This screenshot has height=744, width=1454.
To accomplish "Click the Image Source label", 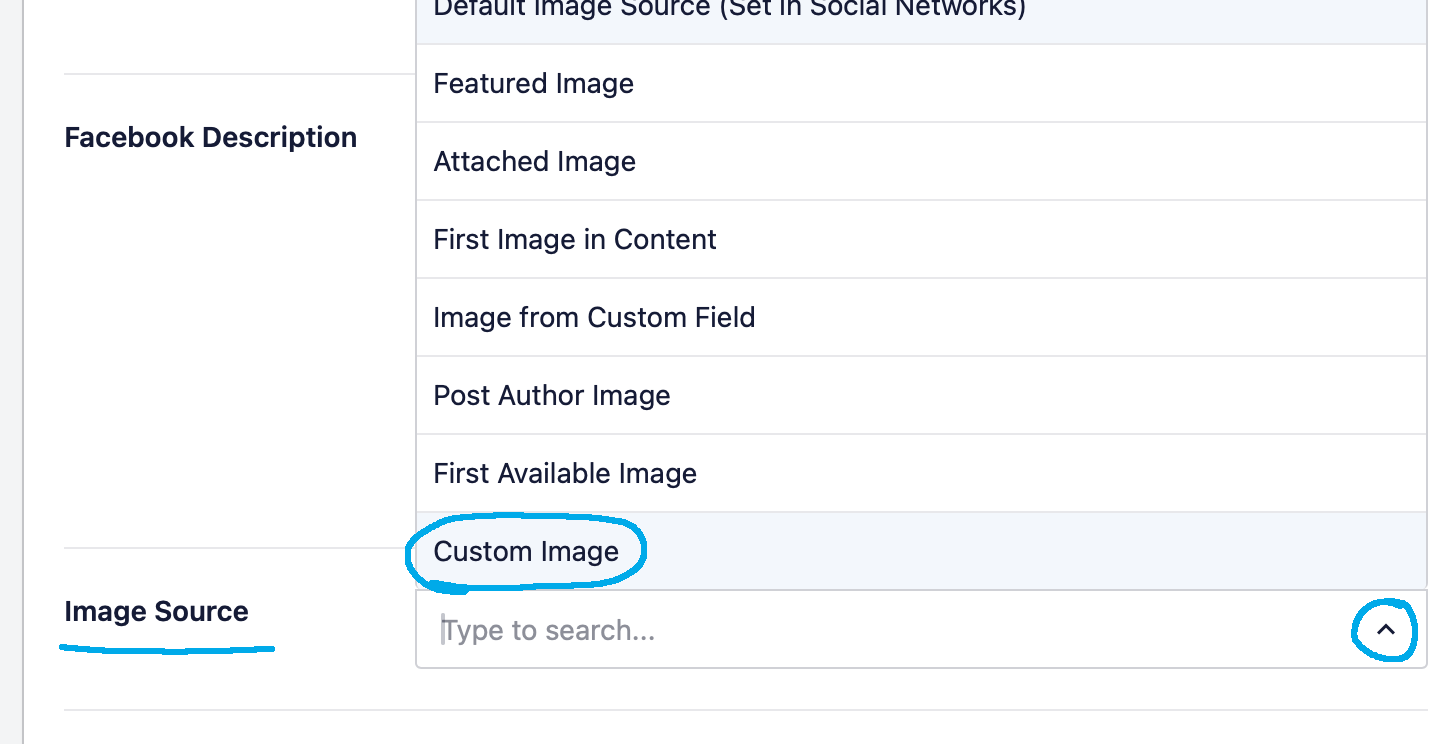I will 156,611.
